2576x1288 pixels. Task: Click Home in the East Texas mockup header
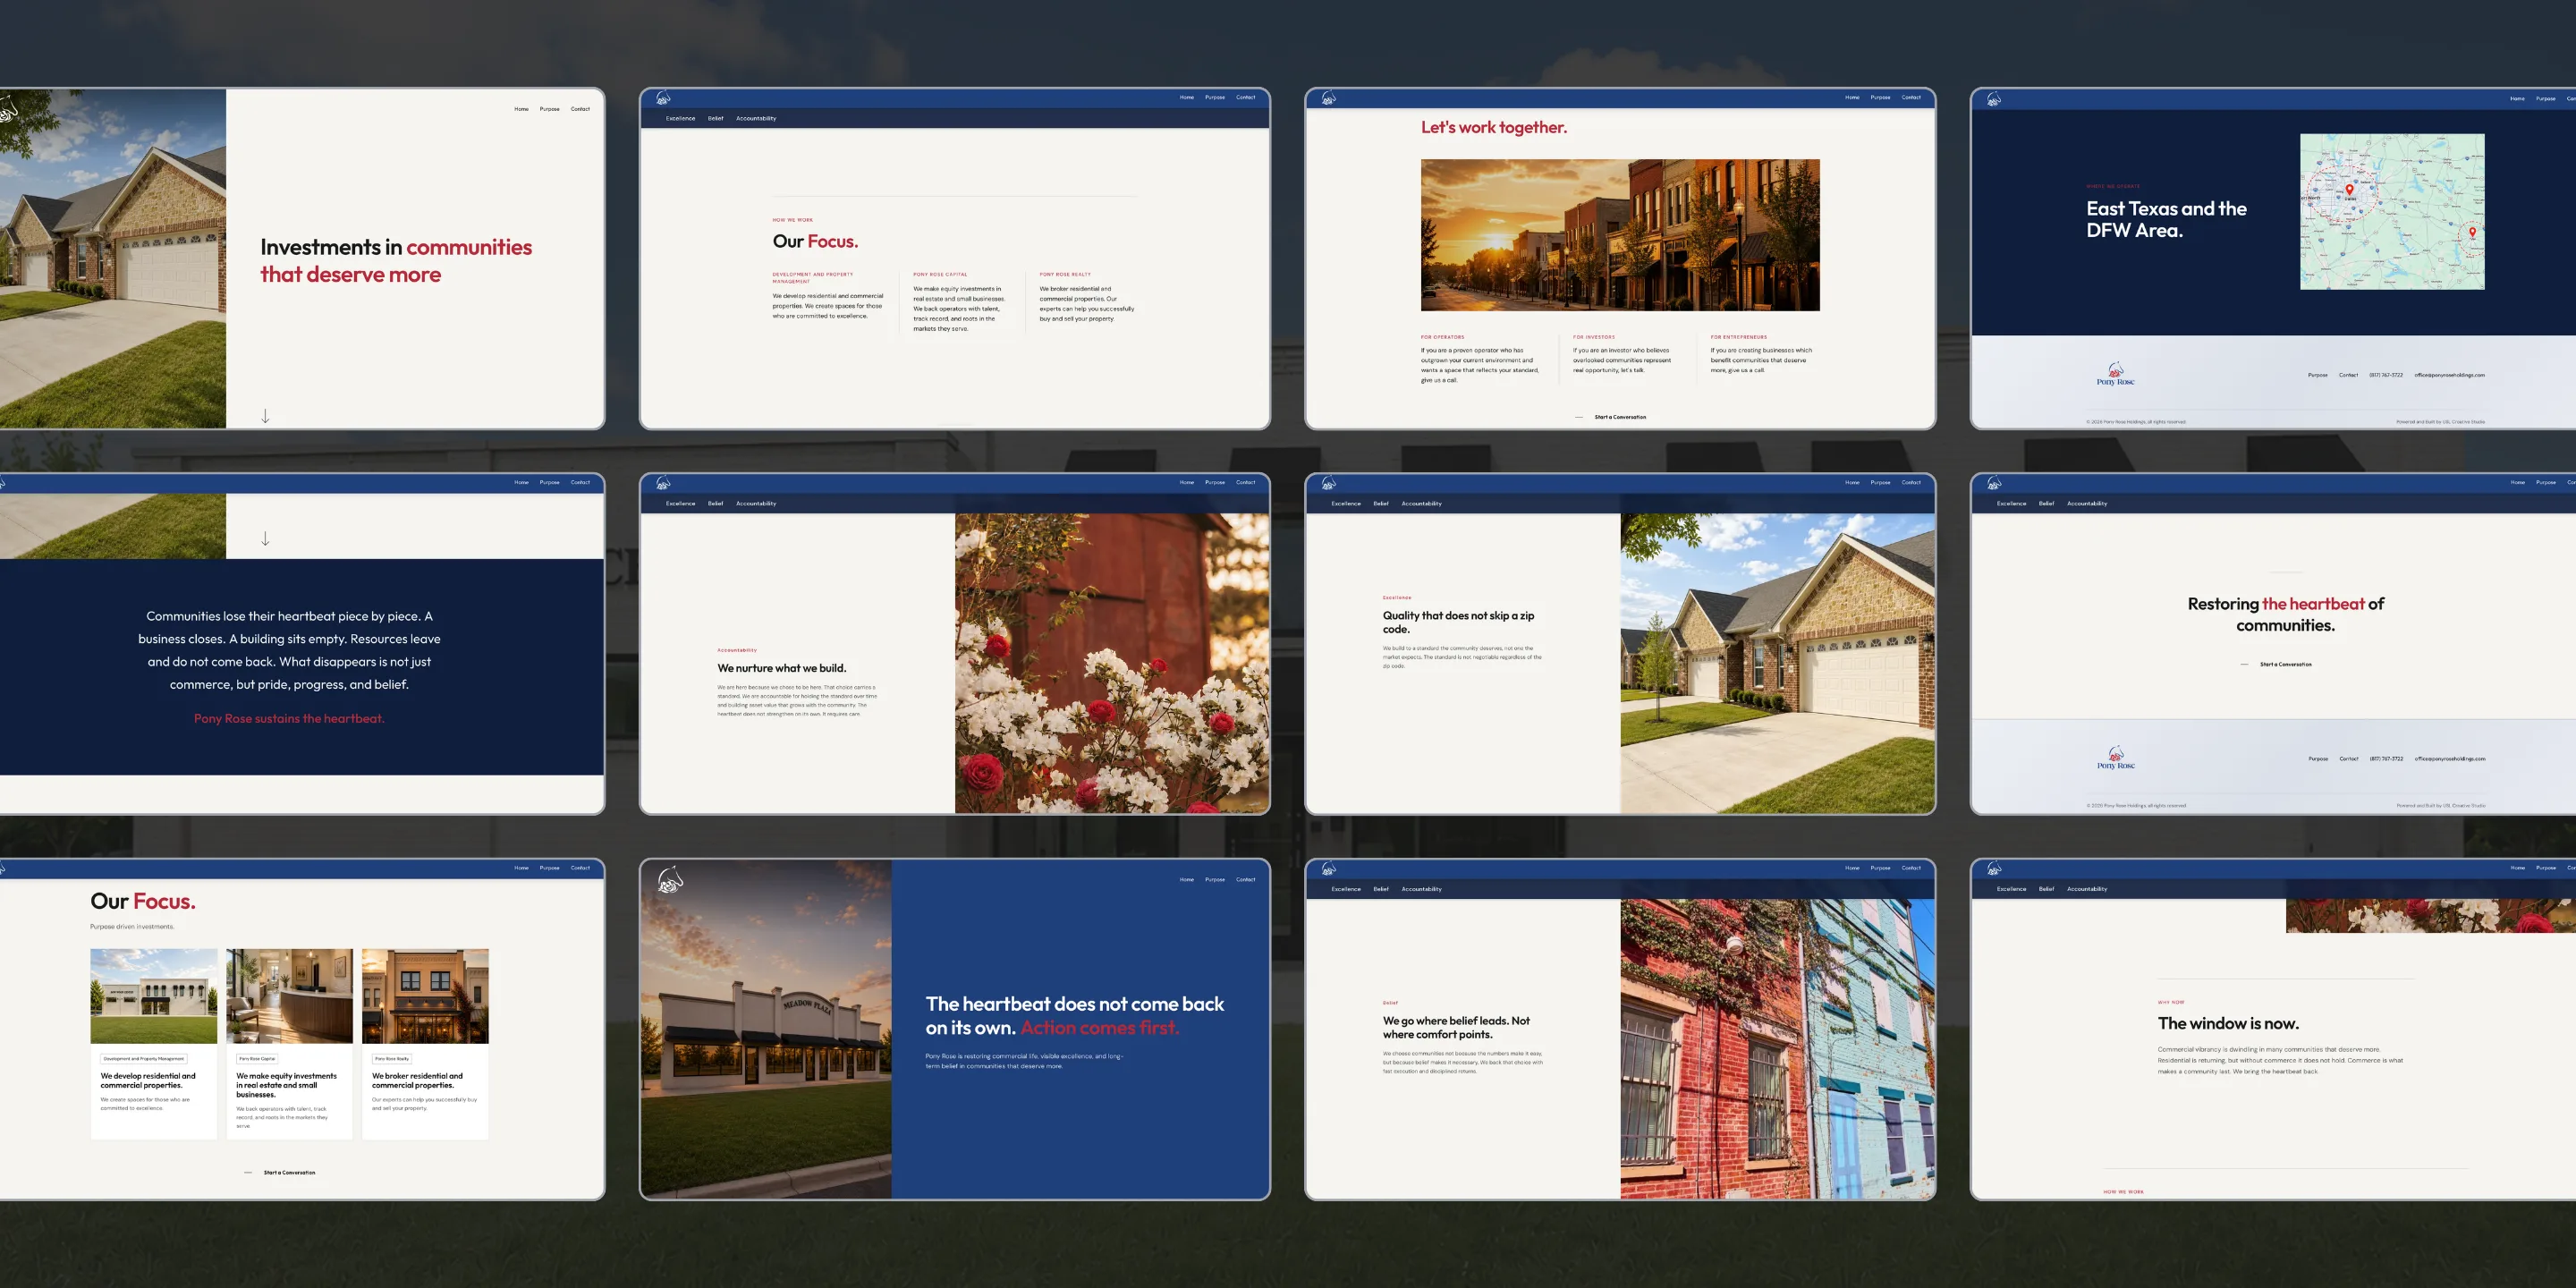click(2517, 98)
